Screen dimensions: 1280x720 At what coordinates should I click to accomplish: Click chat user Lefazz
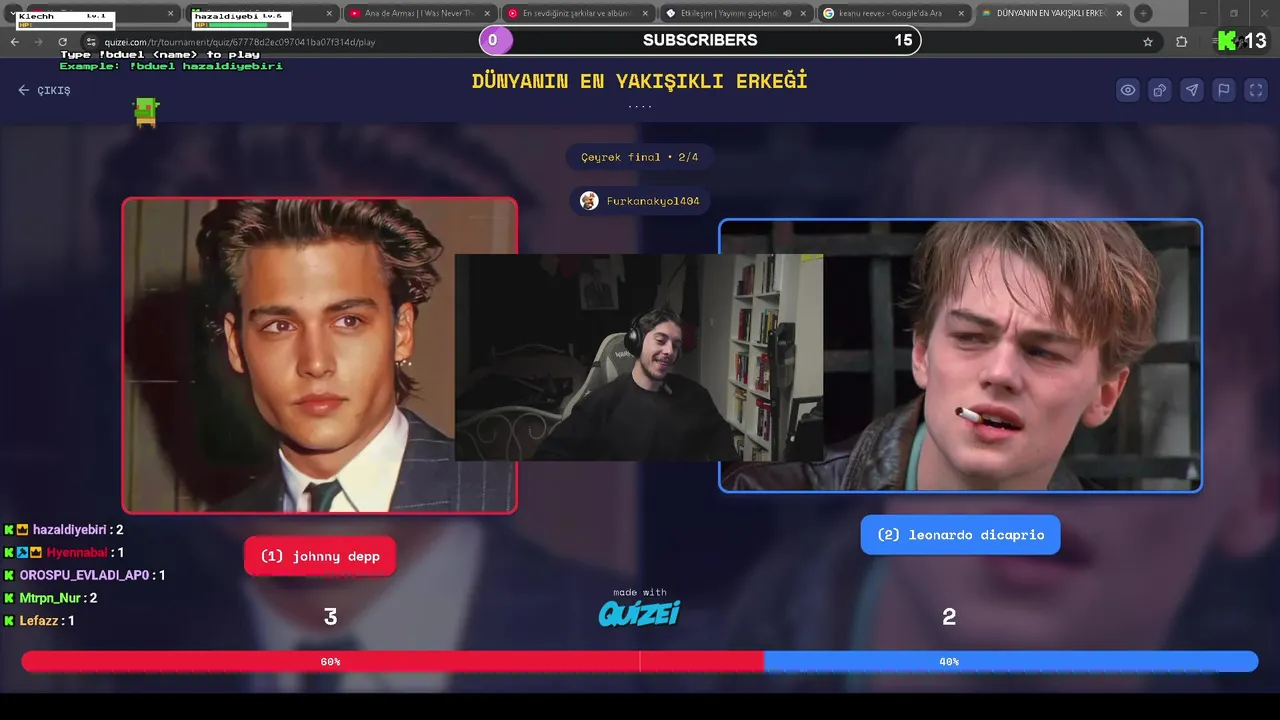39,621
